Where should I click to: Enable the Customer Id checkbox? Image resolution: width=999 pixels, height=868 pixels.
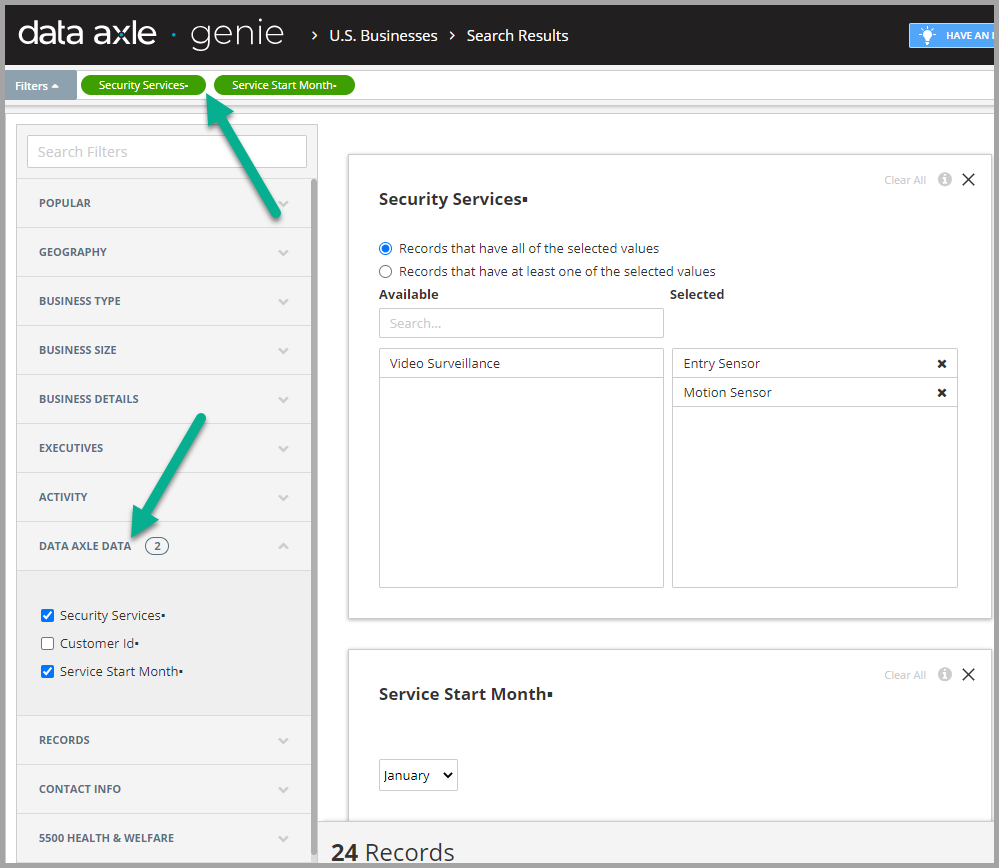click(x=47, y=643)
